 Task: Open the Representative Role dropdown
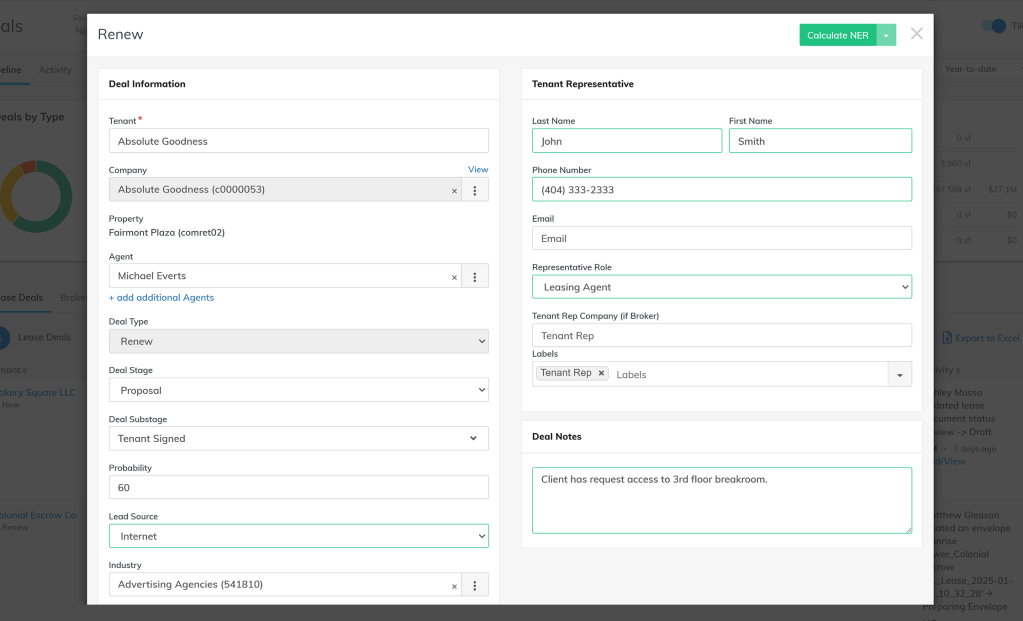[x=722, y=287]
